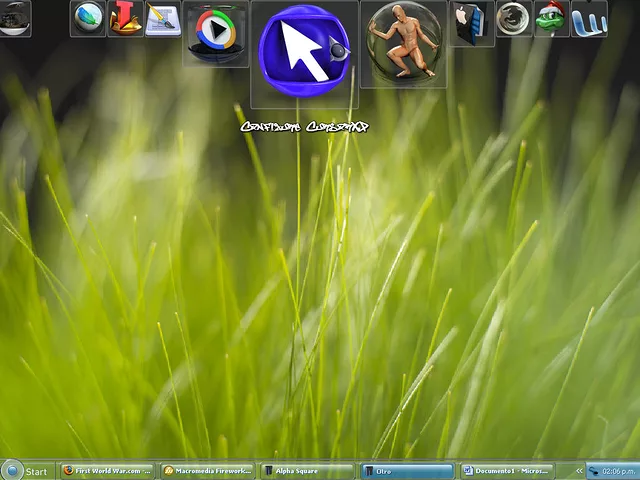Click the Start orb icon
The width and height of the screenshot is (640, 480).
tap(12, 470)
